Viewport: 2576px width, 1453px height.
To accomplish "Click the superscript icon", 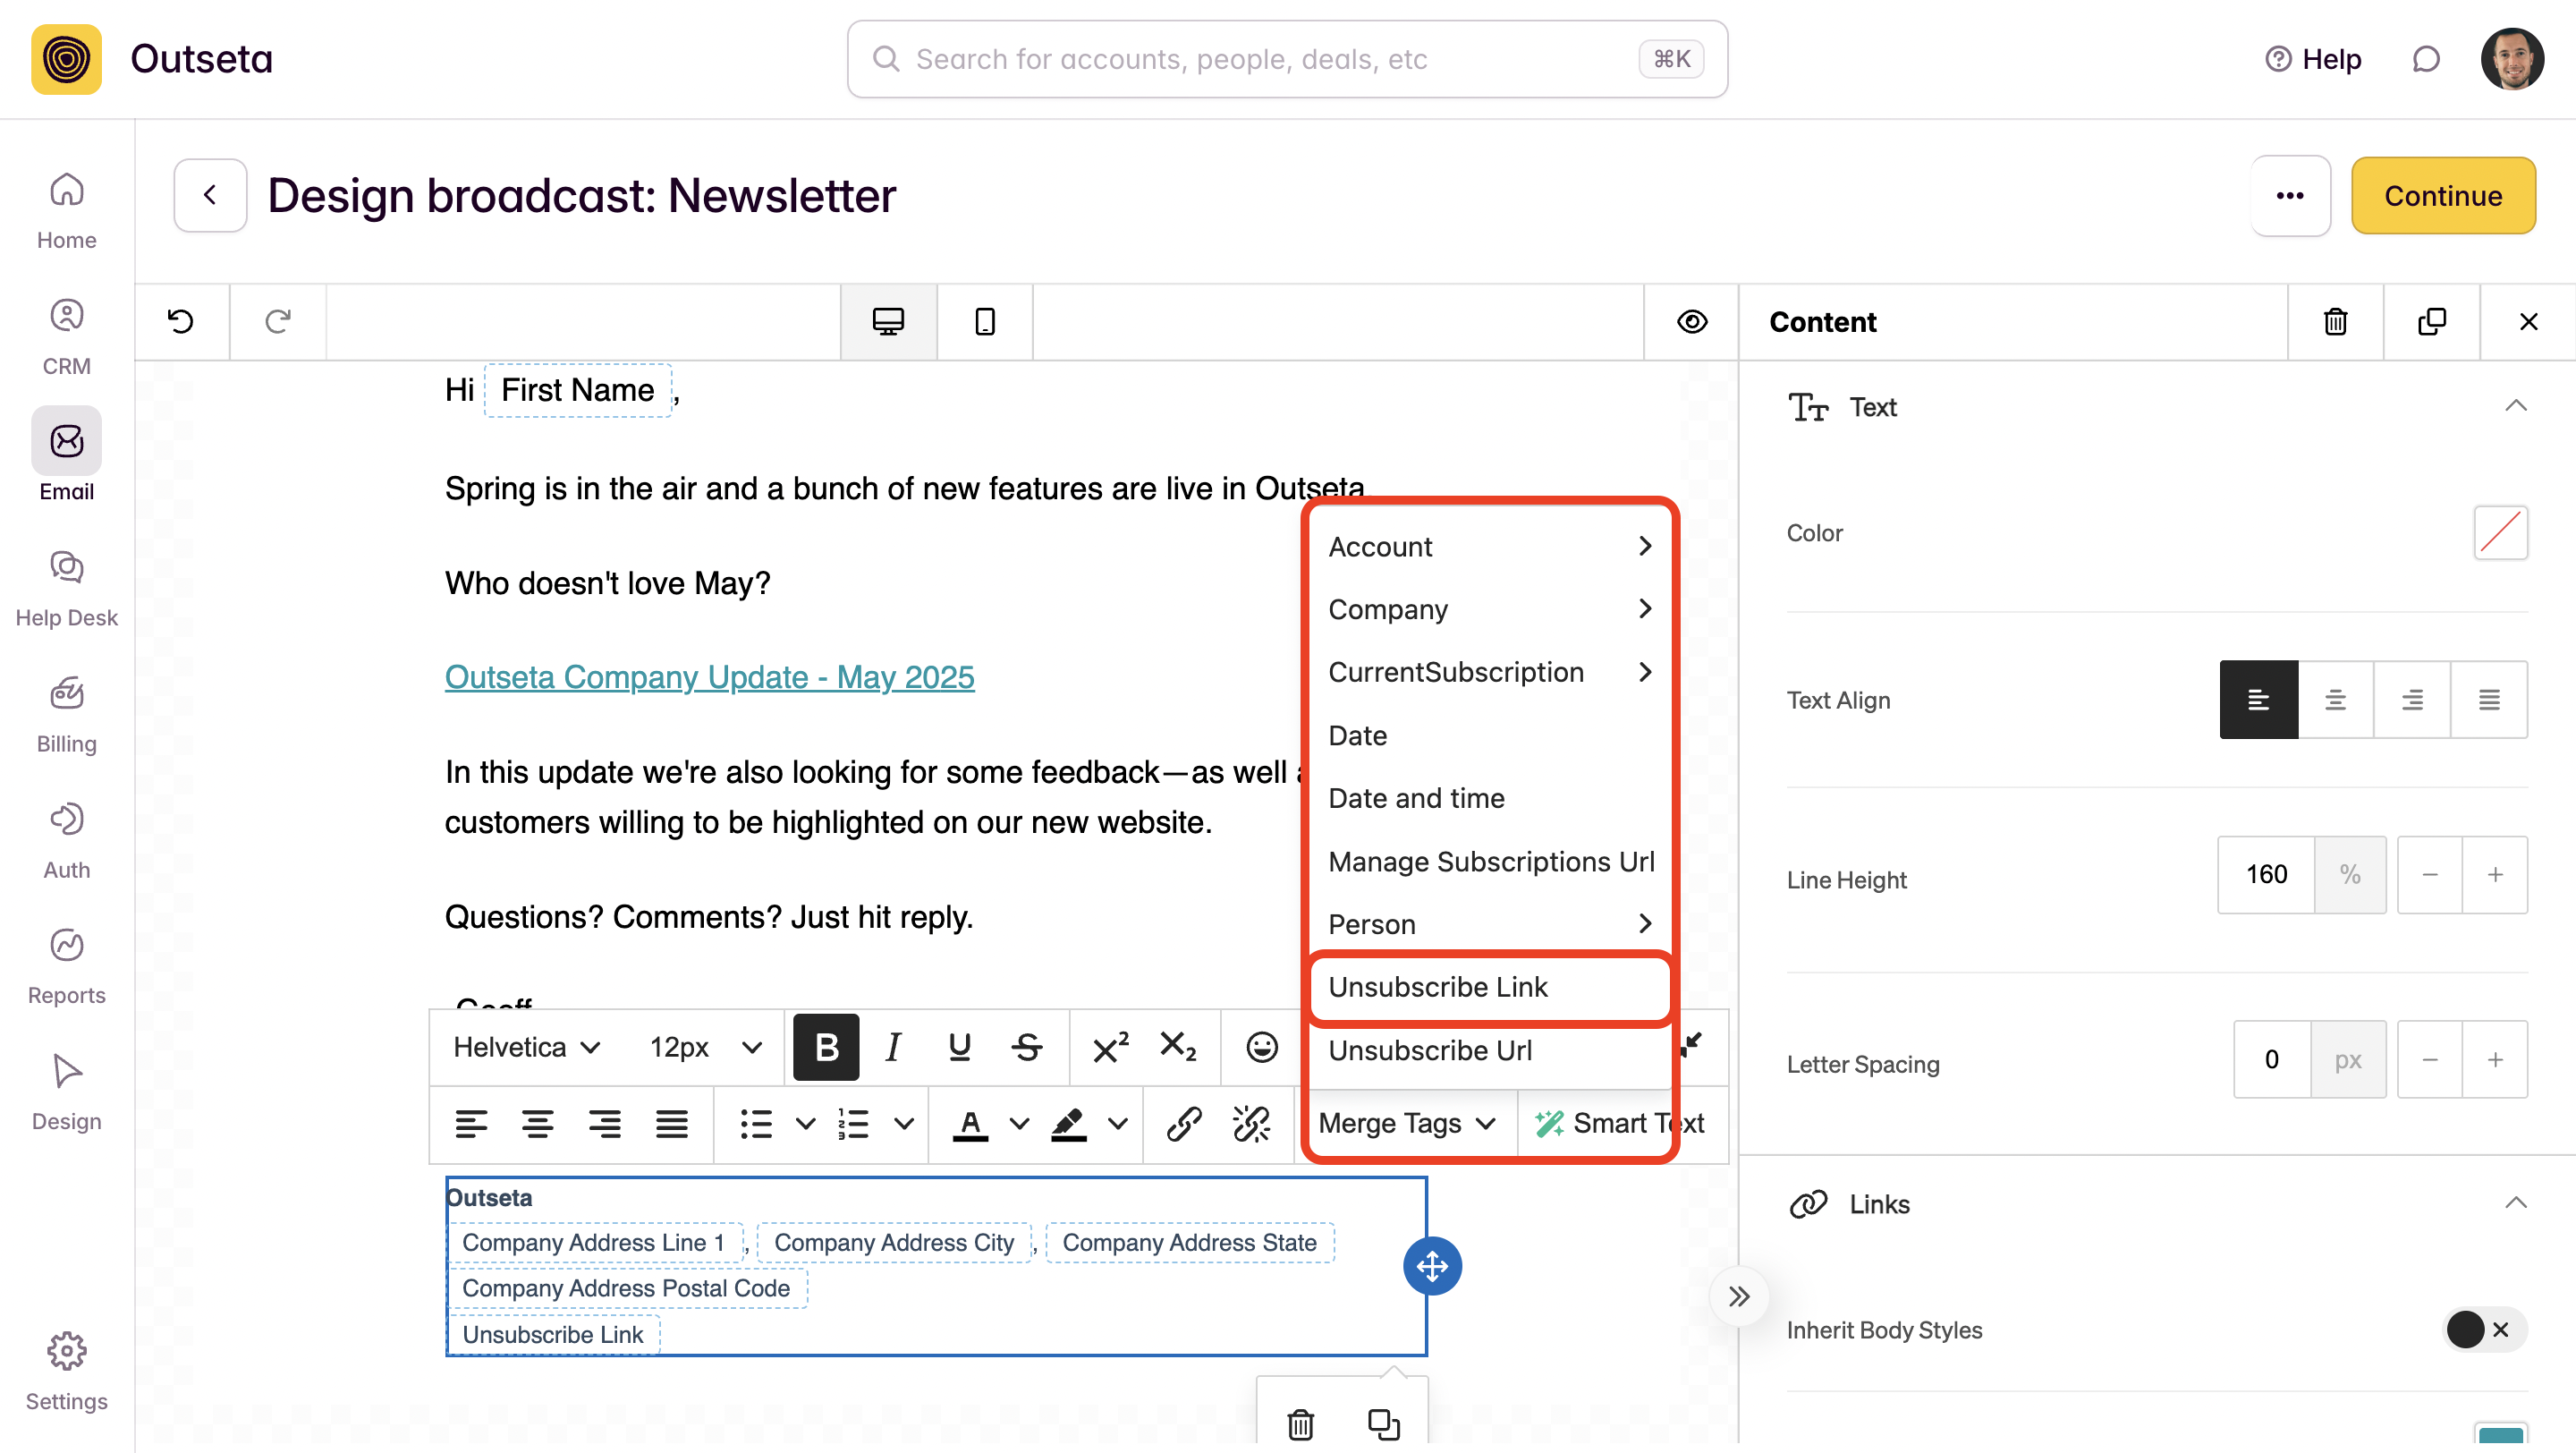I will click(1109, 1047).
